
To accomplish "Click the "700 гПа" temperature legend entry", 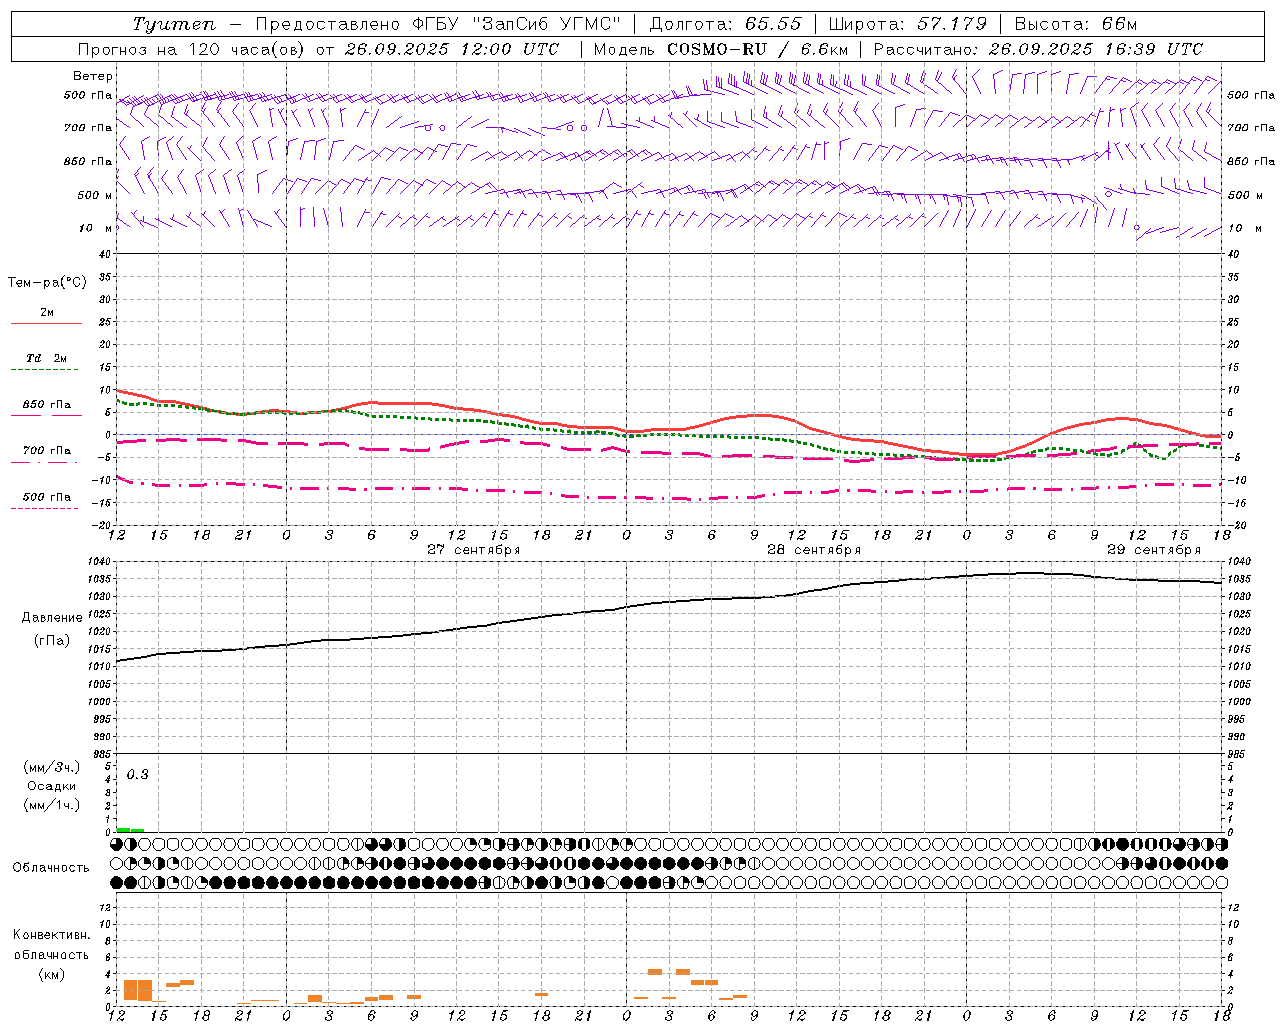I will (x=46, y=450).
